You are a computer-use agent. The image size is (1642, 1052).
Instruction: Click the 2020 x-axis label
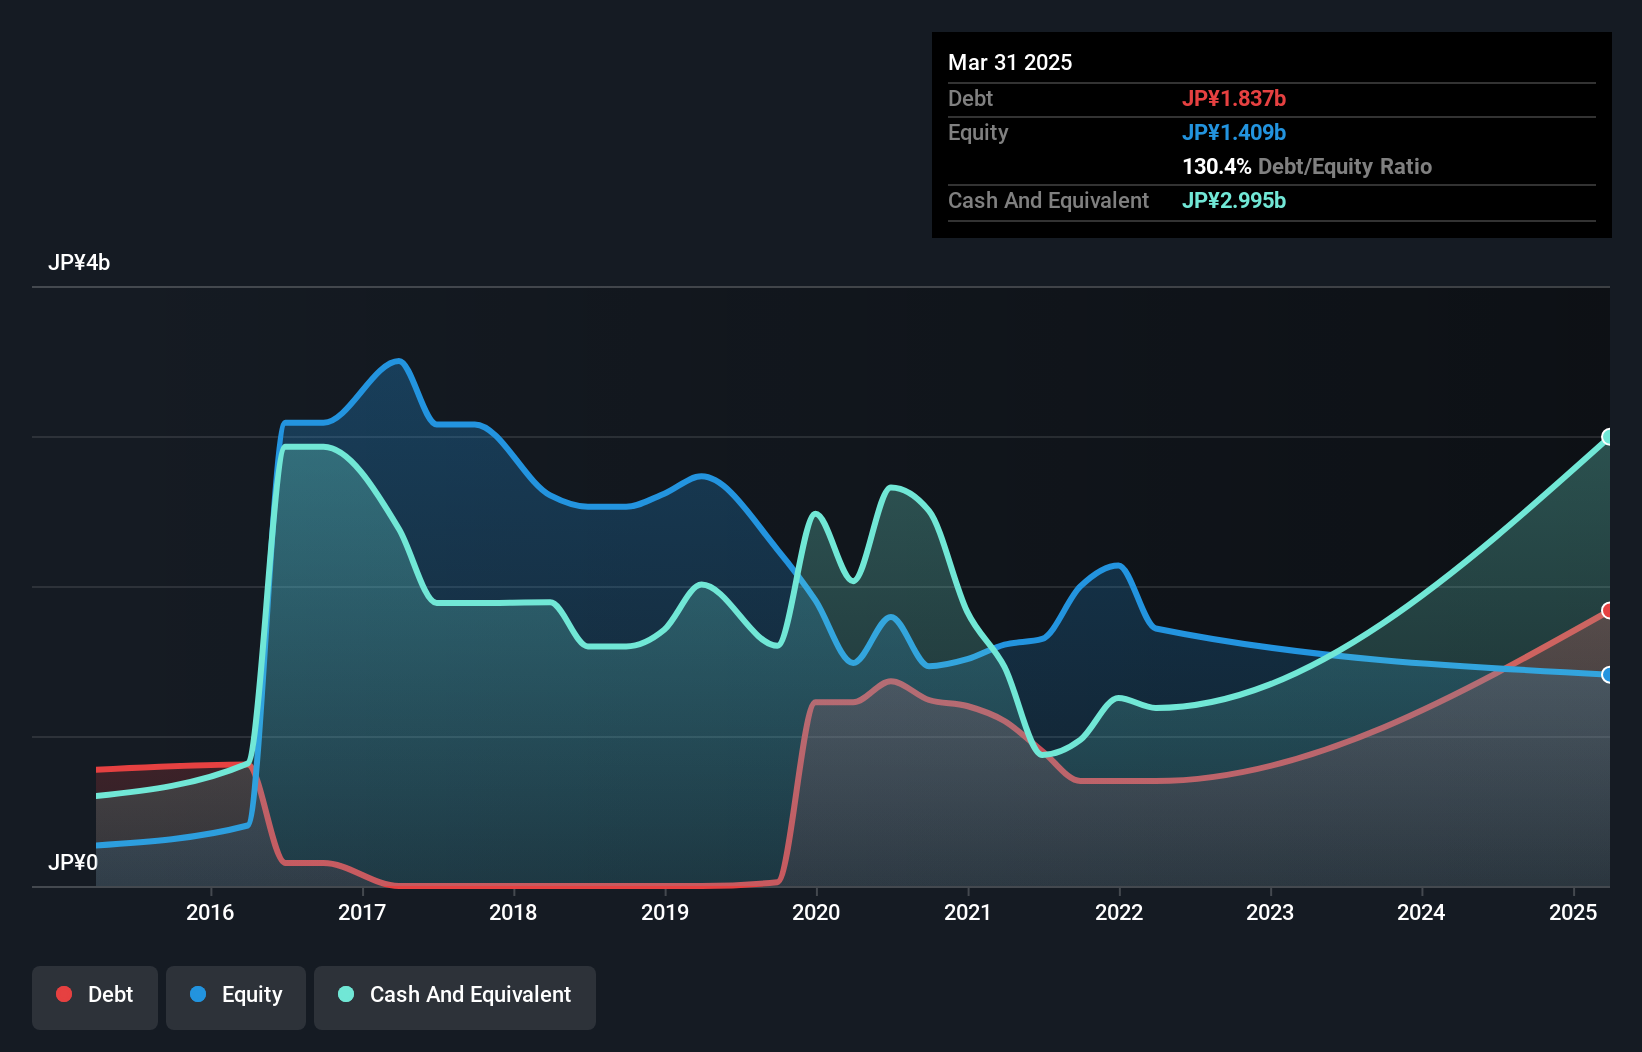coord(816,912)
